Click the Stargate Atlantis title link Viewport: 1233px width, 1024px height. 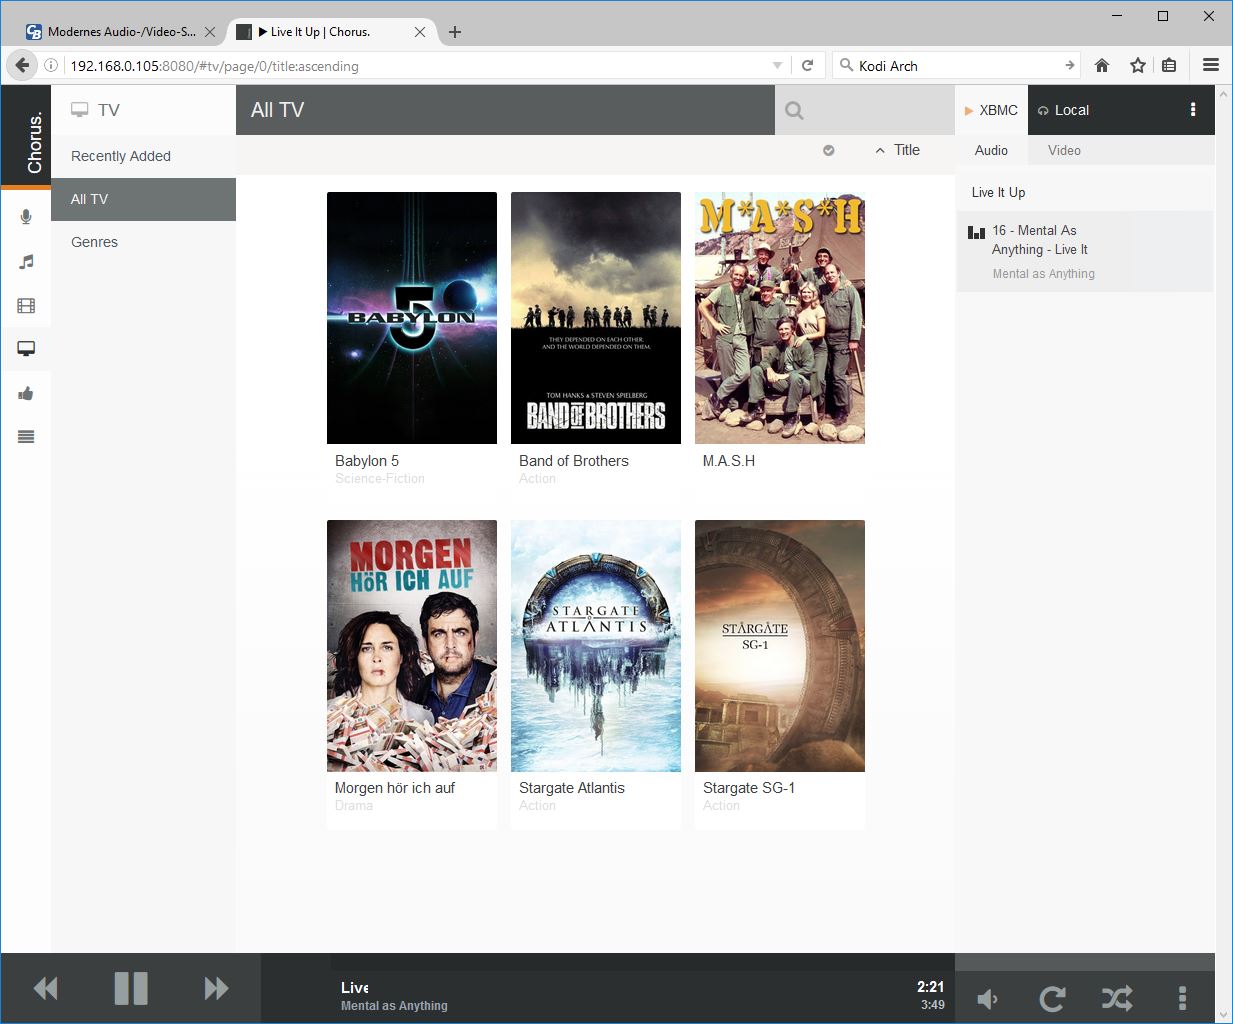click(x=572, y=788)
